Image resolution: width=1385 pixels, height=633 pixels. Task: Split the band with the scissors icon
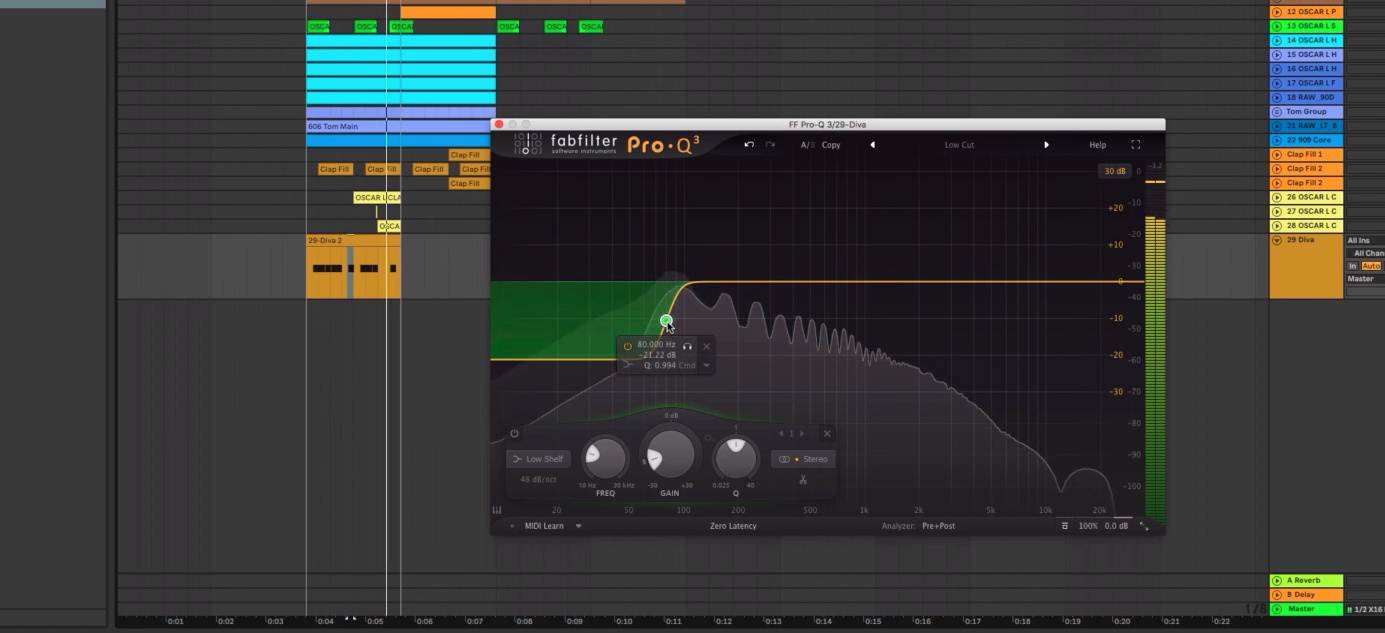coord(802,480)
